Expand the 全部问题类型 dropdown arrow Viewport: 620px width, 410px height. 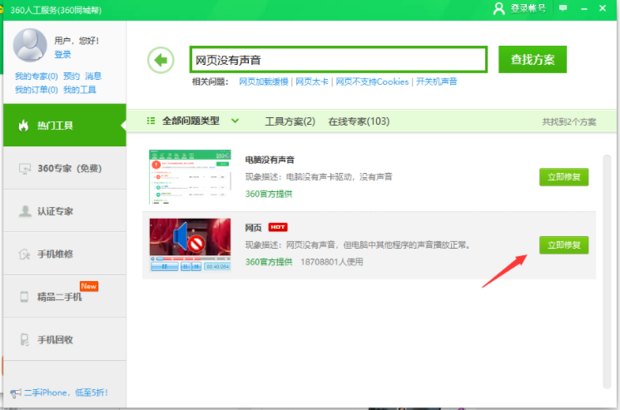(235, 121)
